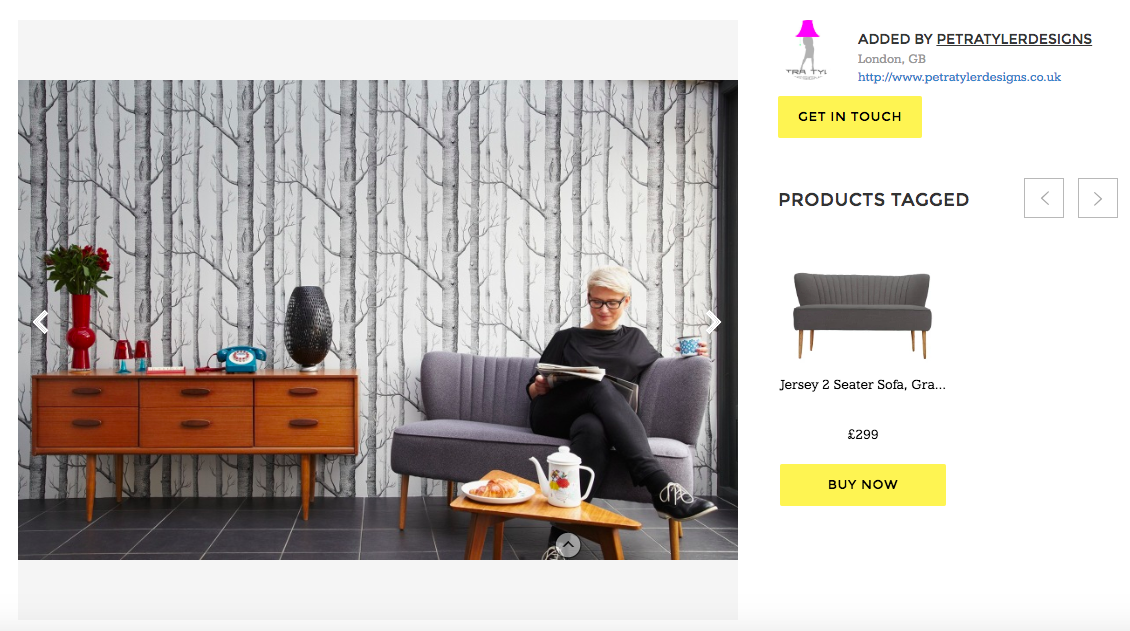Open the Jersey 2 Seater Sofa title
The image size is (1130, 631).
tap(863, 385)
